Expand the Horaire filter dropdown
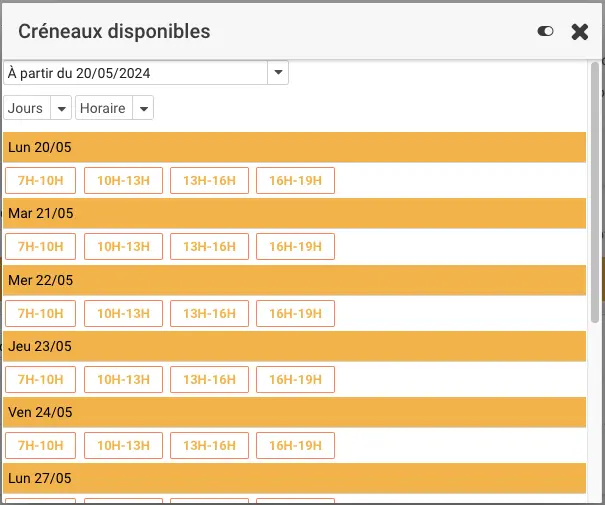This screenshot has height=505, width=605. point(143,108)
